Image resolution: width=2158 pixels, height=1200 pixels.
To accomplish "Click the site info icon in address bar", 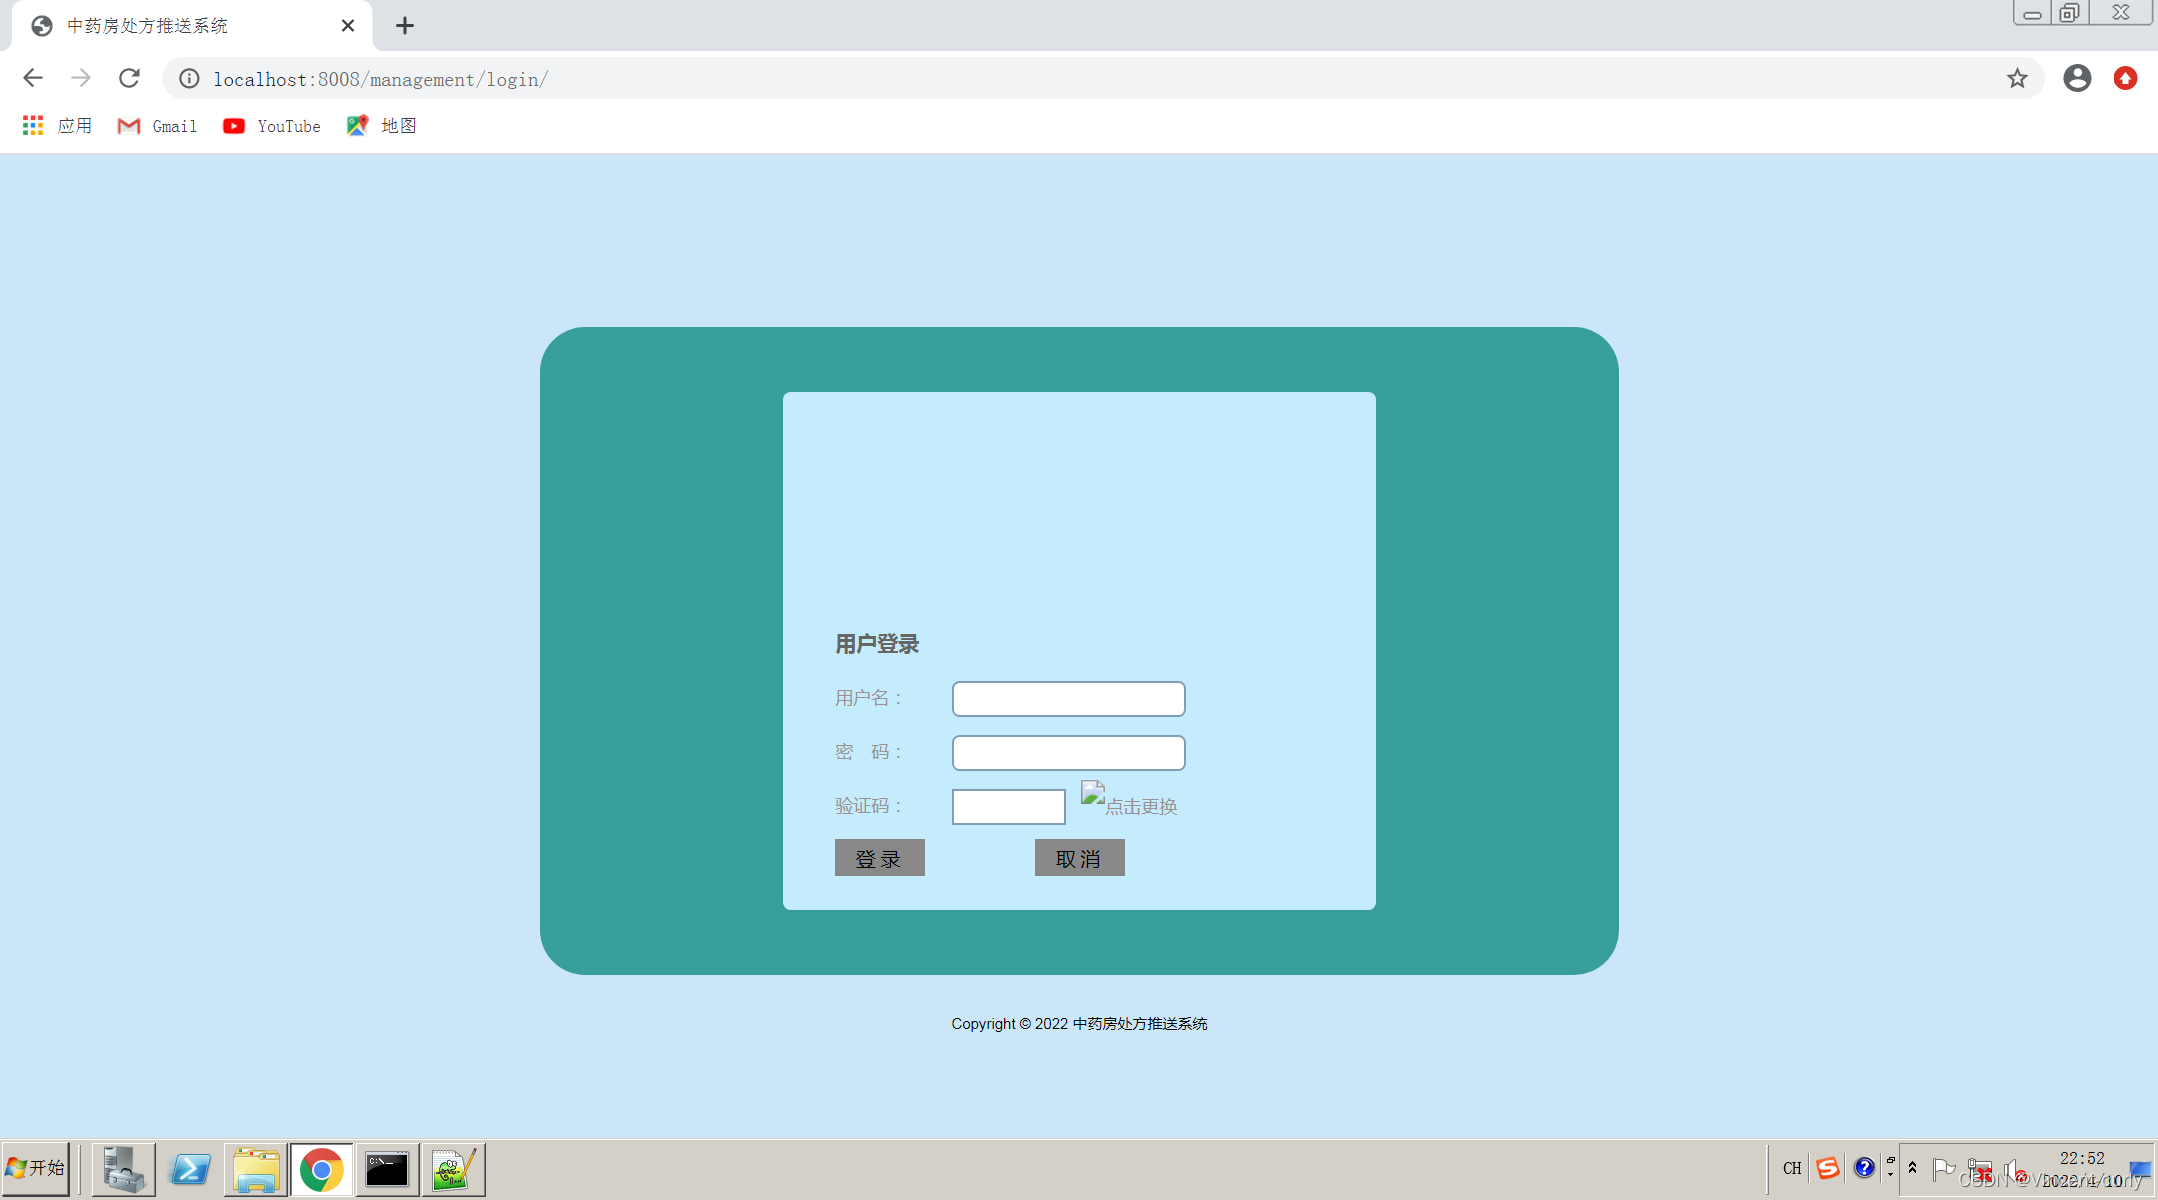I will 189,78.
